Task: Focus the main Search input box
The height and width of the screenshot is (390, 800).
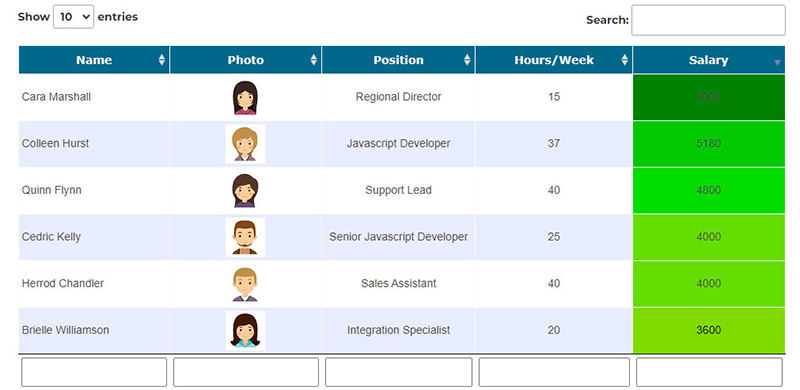Action: 708,20
